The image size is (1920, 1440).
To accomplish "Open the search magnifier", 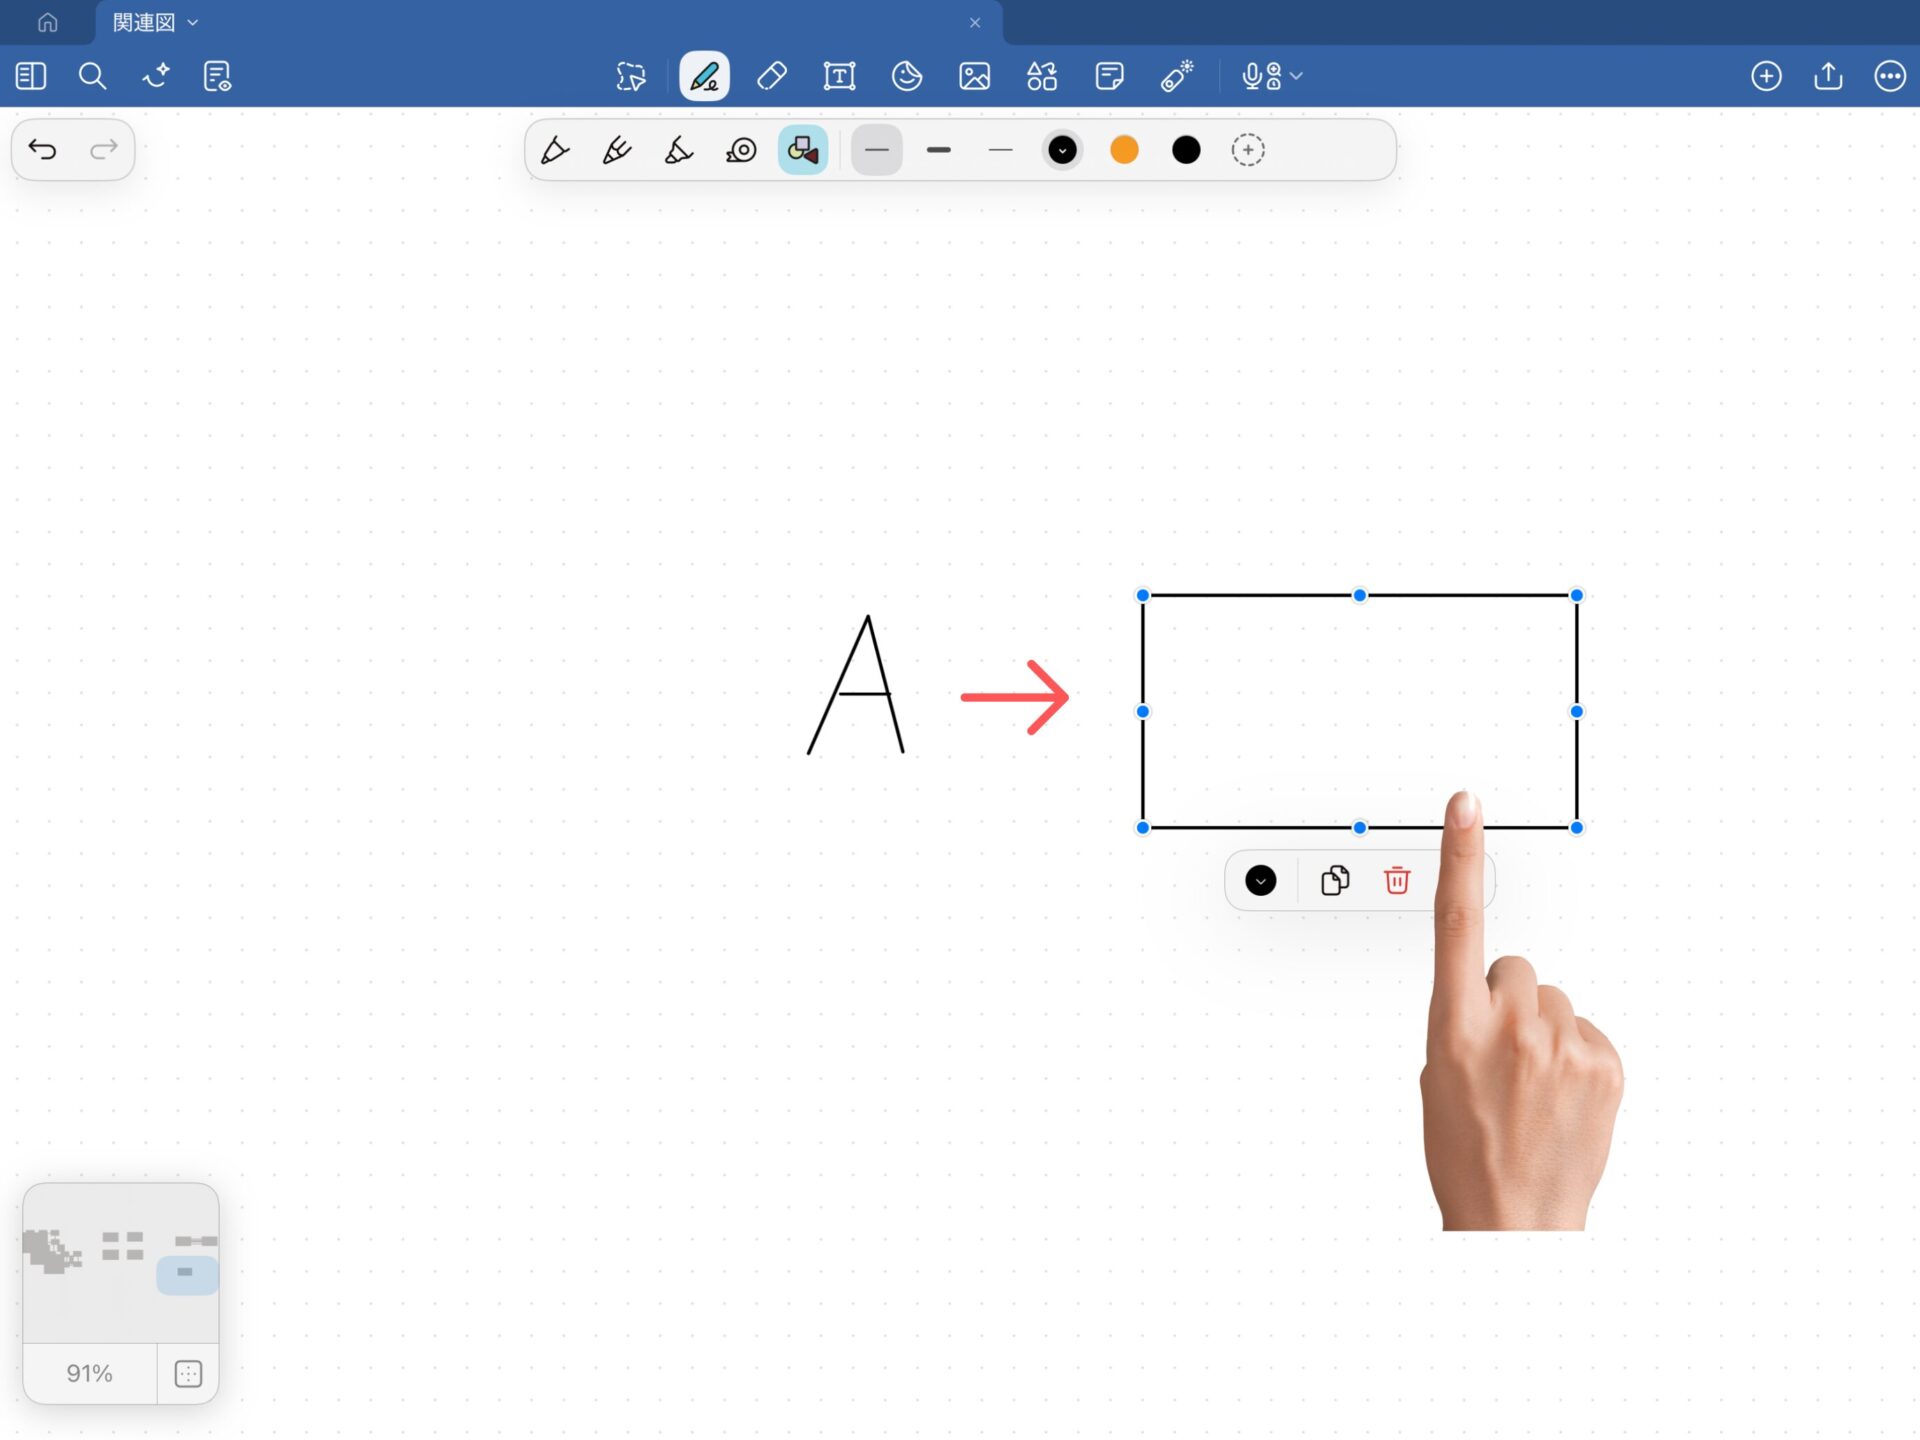I will tap(92, 76).
